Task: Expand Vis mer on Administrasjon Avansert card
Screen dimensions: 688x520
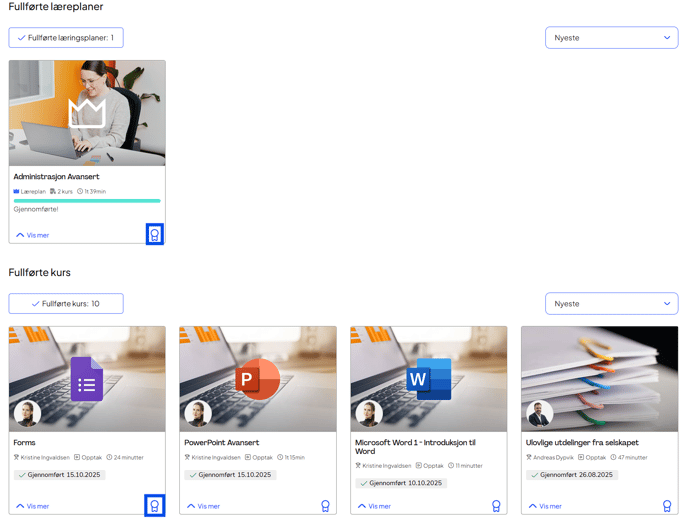Action: 32,235
